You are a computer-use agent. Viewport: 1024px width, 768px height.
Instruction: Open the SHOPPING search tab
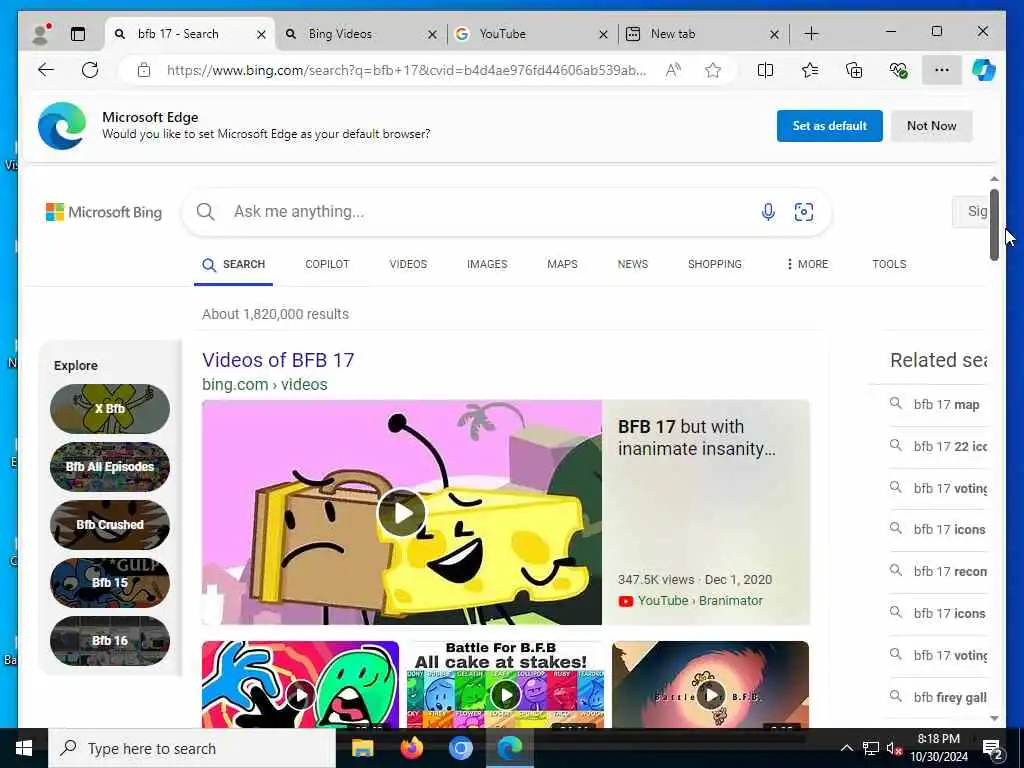coord(714,264)
